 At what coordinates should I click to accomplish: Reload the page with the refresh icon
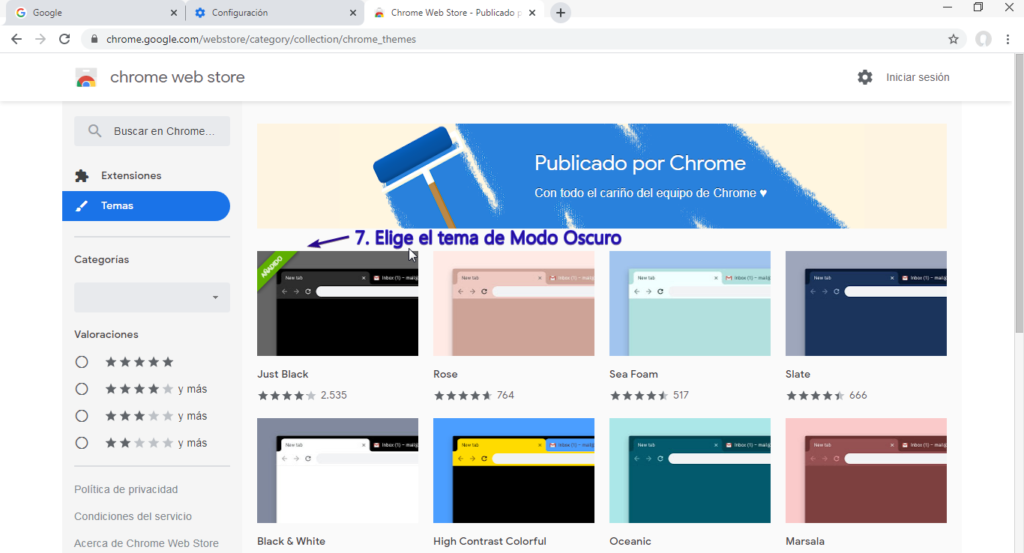point(65,39)
